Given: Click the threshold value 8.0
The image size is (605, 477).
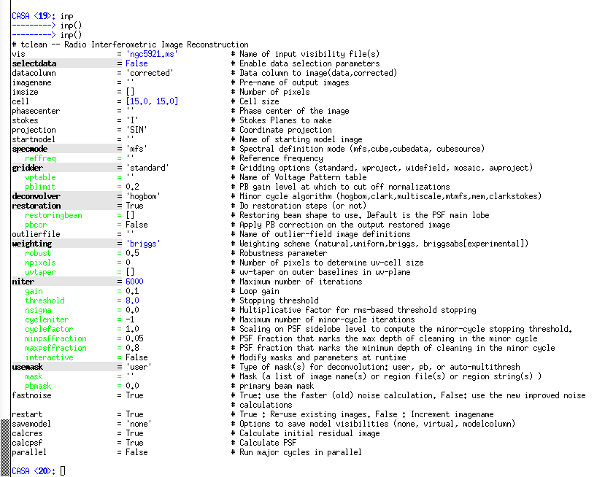Looking at the screenshot, I should [x=132, y=301].
